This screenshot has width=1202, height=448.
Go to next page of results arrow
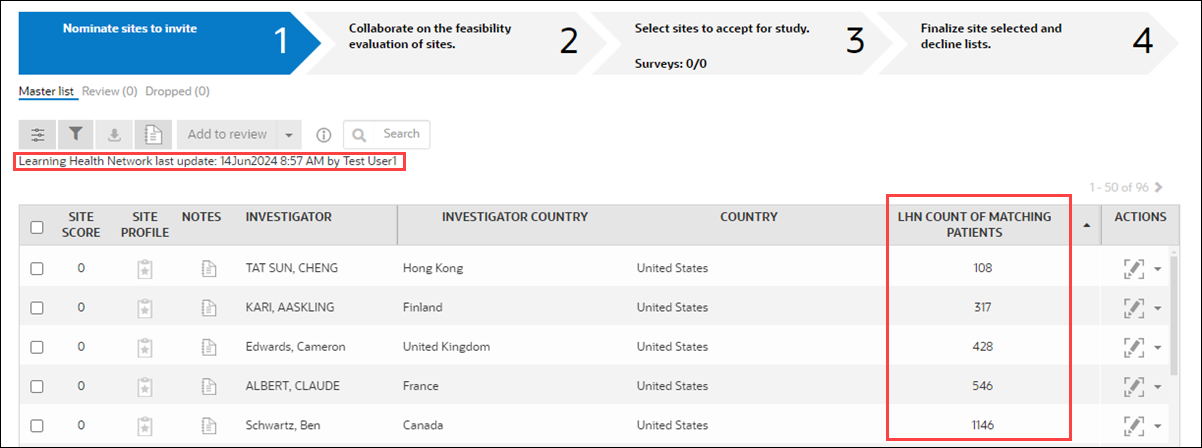click(x=1158, y=187)
